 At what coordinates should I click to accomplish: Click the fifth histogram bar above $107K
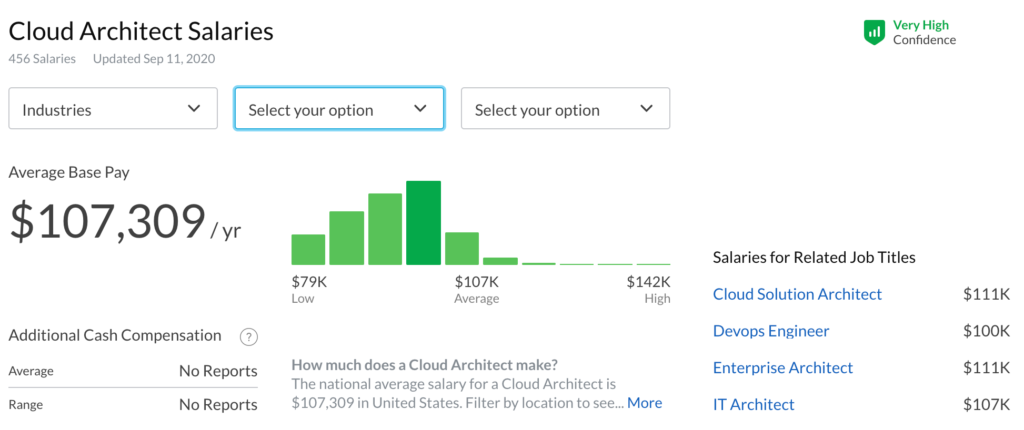click(462, 248)
